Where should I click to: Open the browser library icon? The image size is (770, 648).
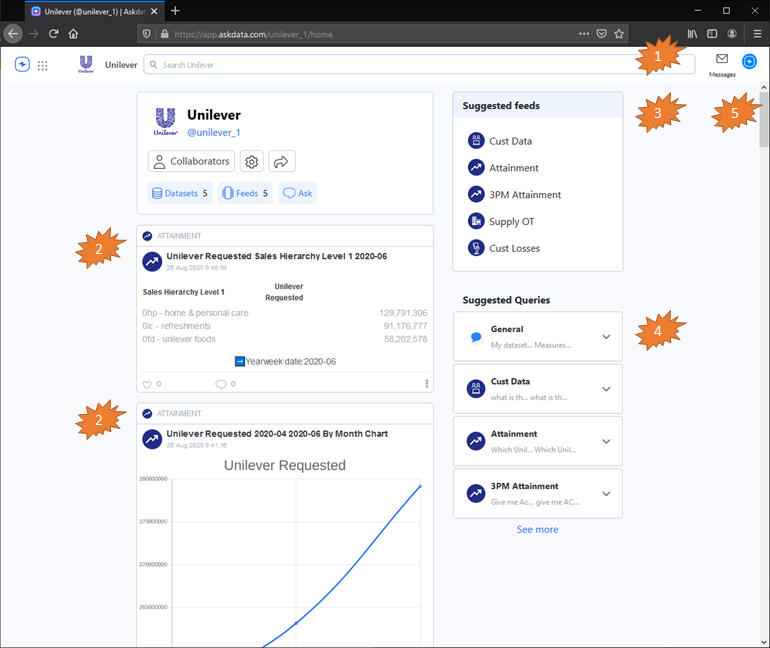[x=692, y=34]
